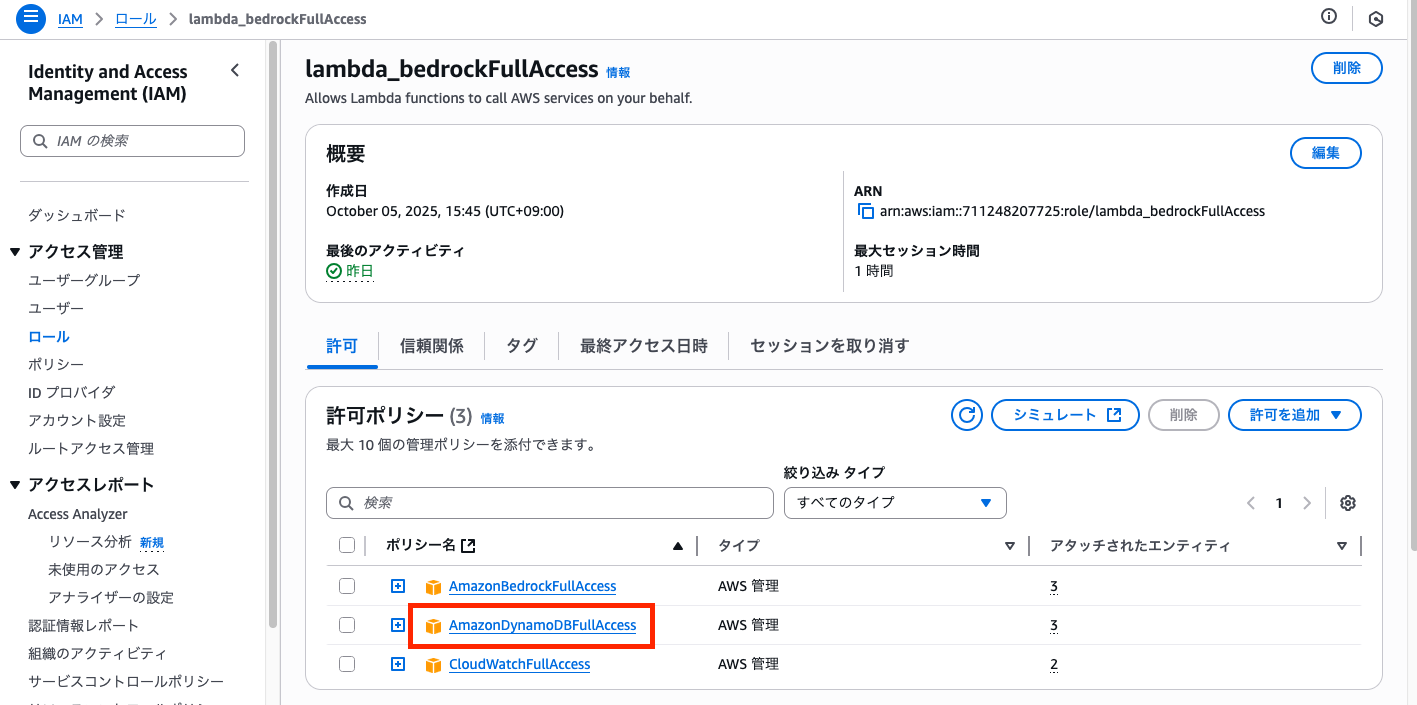This screenshot has width=1417, height=705.
Task: Collapse the アクセス管理 sidebar section
Action: coord(15,252)
